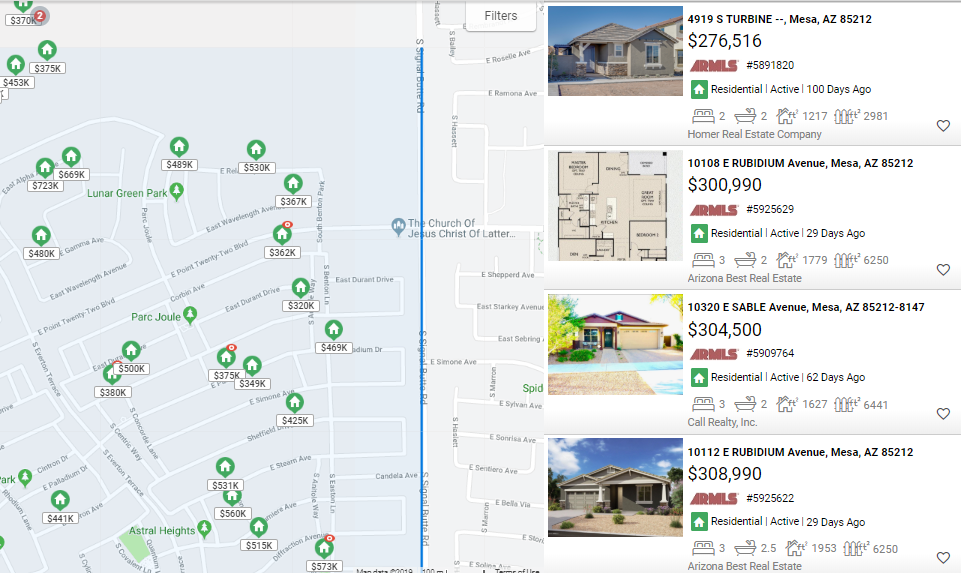
Task: Click the residential home badge on Turbine listing
Action: [699, 89]
